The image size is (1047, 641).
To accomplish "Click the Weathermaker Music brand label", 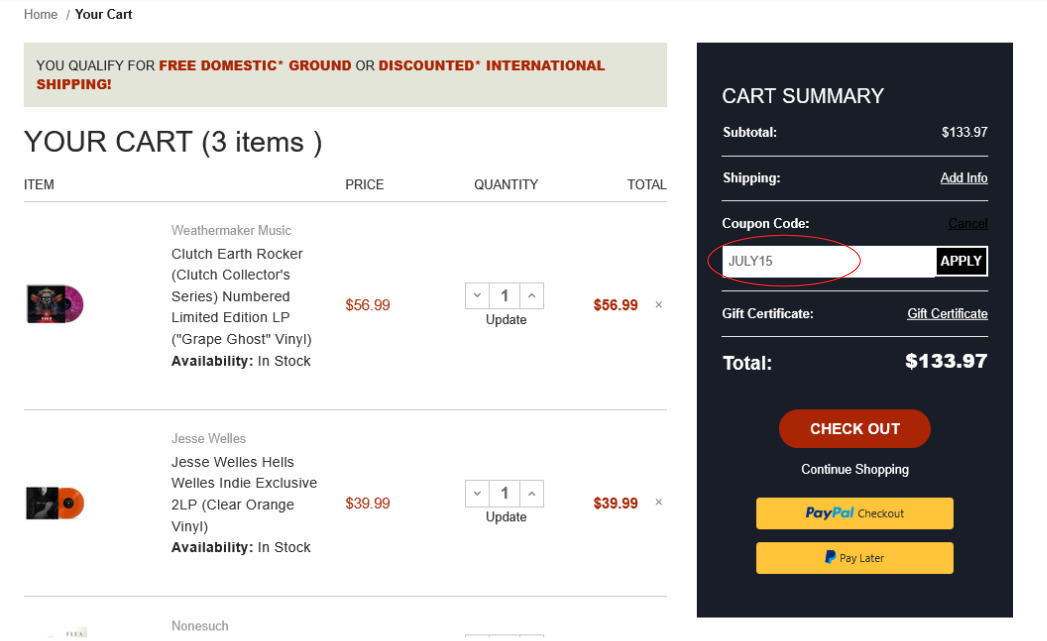I will point(231,230).
